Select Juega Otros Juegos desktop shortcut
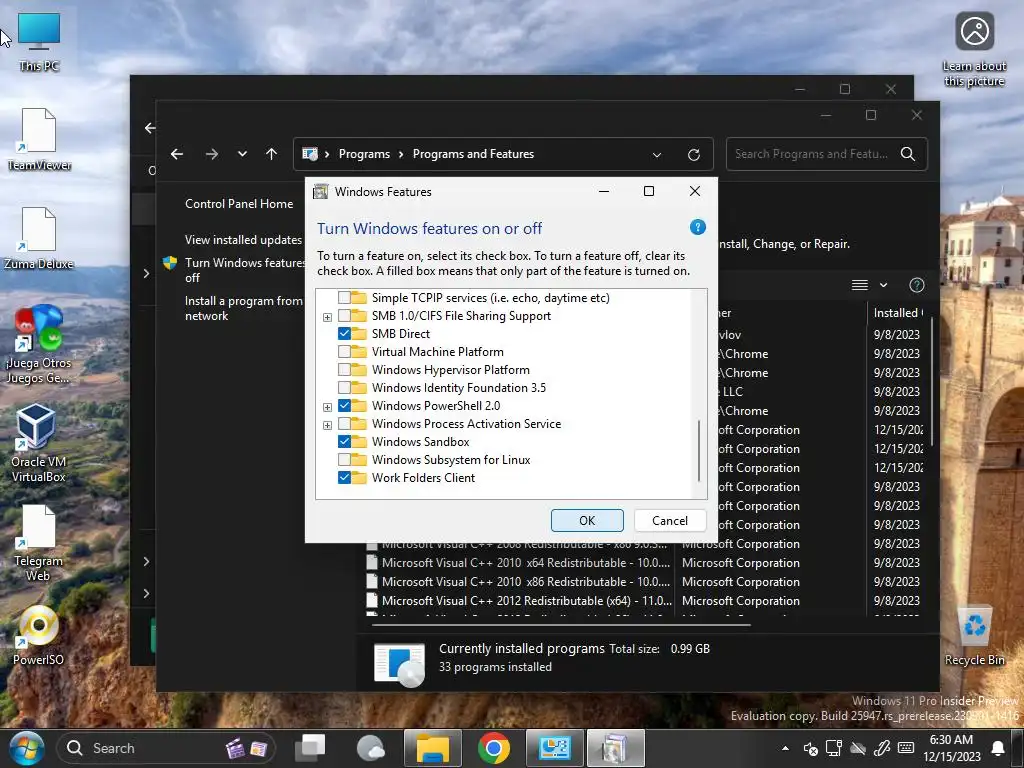The width and height of the screenshot is (1024, 768). pos(39,345)
